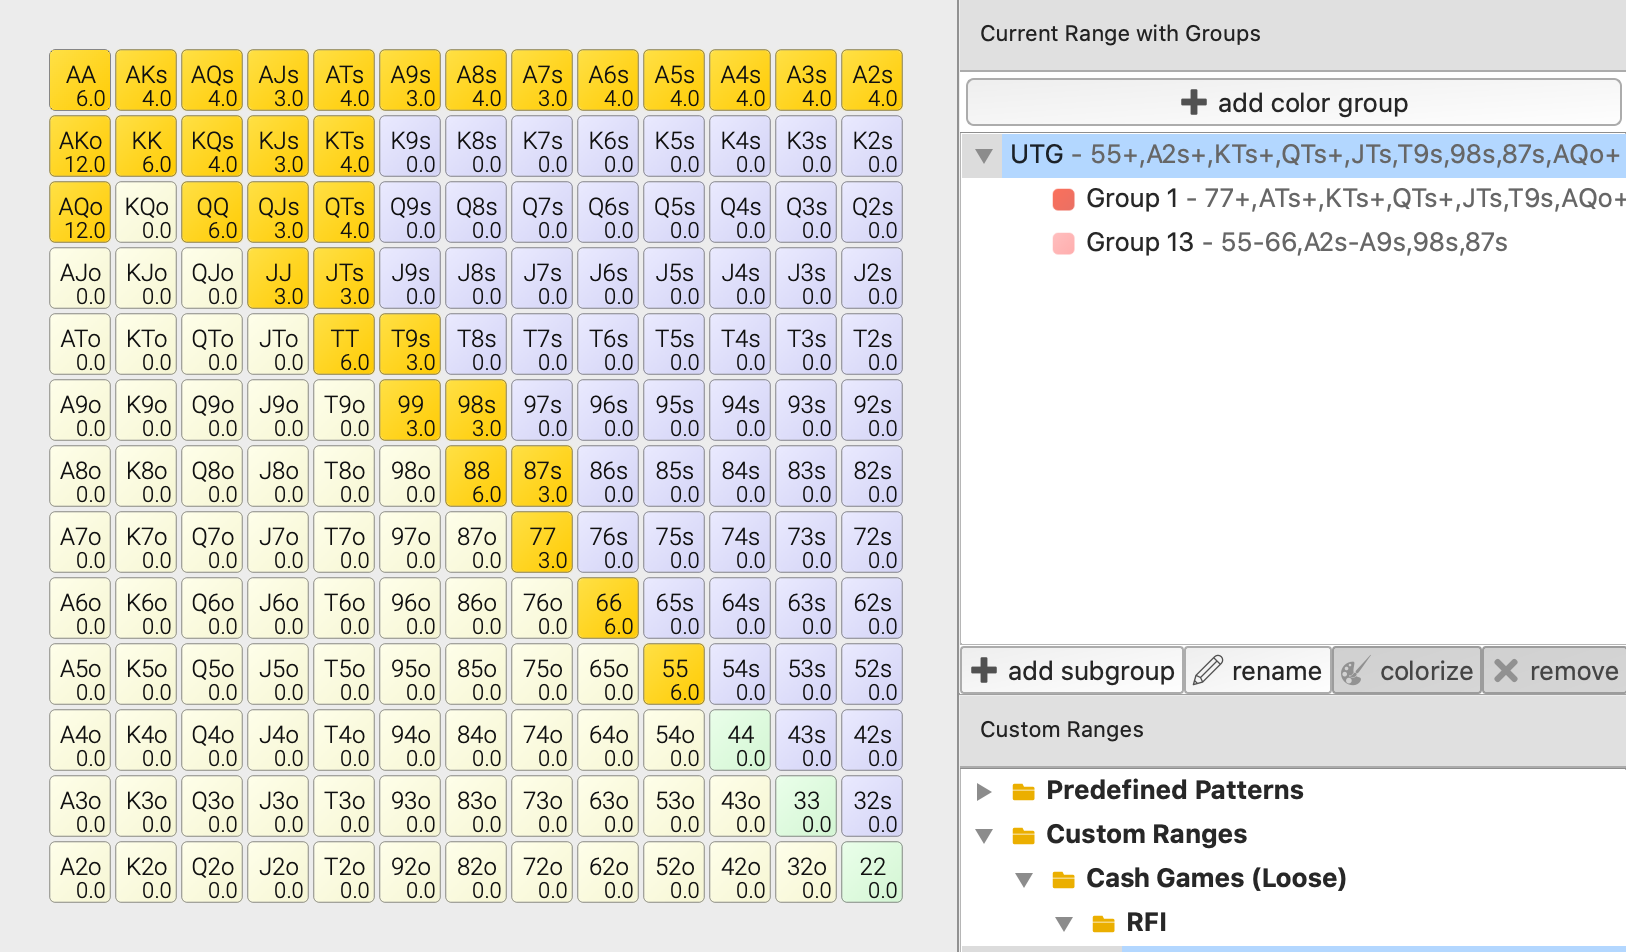Collapse the Custom Ranges folder
Viewport: 1626px width, 952px height.
tap(984, 835)
